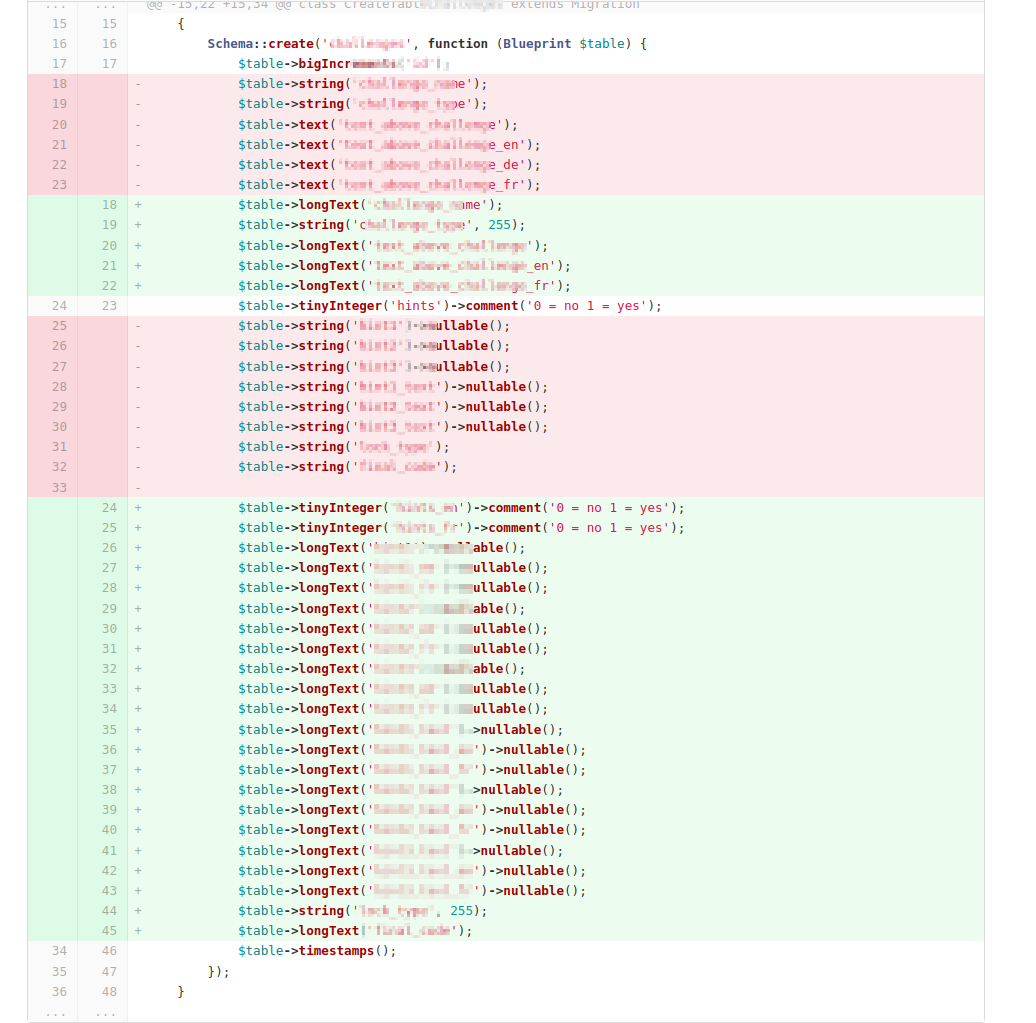Click $table->string on added line 44
1036x1023 pixels.
(291, 911)
